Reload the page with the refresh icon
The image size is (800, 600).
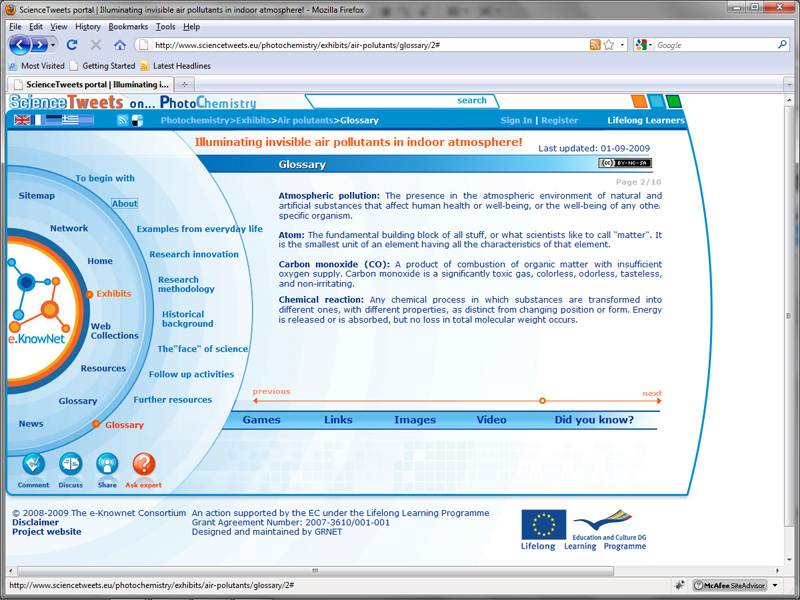(x=72, y=45)
